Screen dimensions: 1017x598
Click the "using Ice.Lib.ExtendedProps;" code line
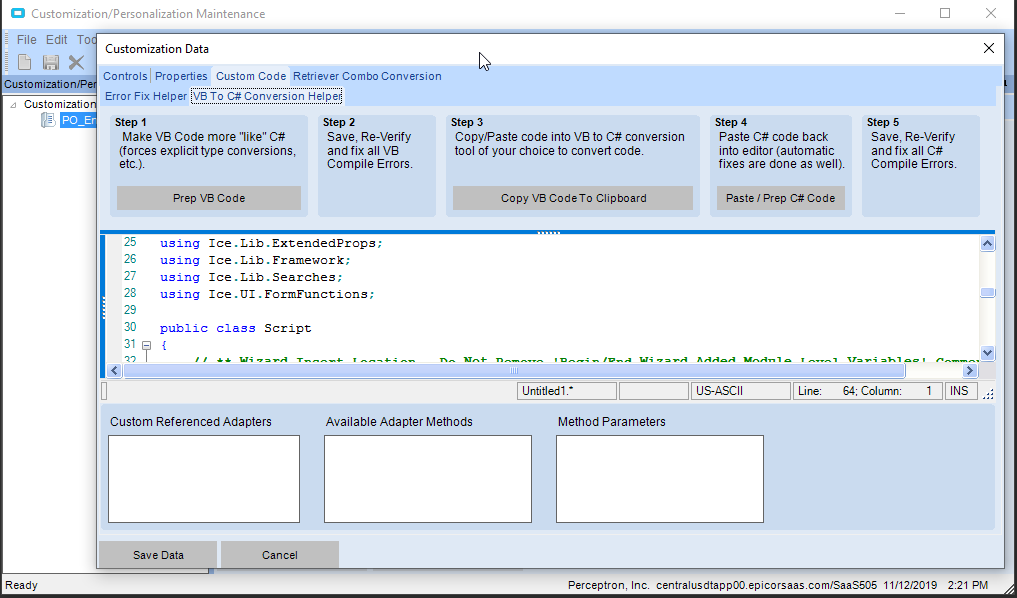pyautogui.click(x=272, y=243)
